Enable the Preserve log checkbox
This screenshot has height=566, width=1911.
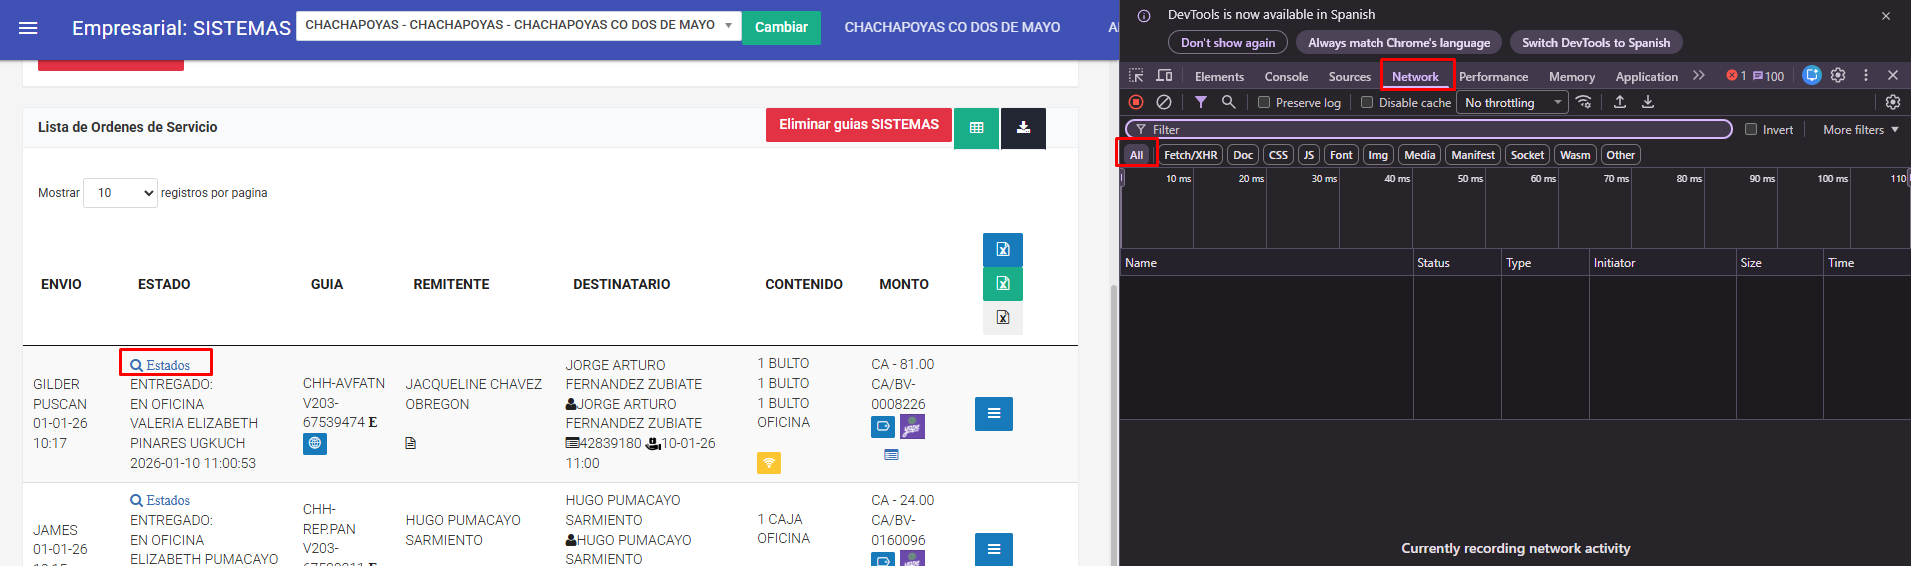tap(1264, 103)
